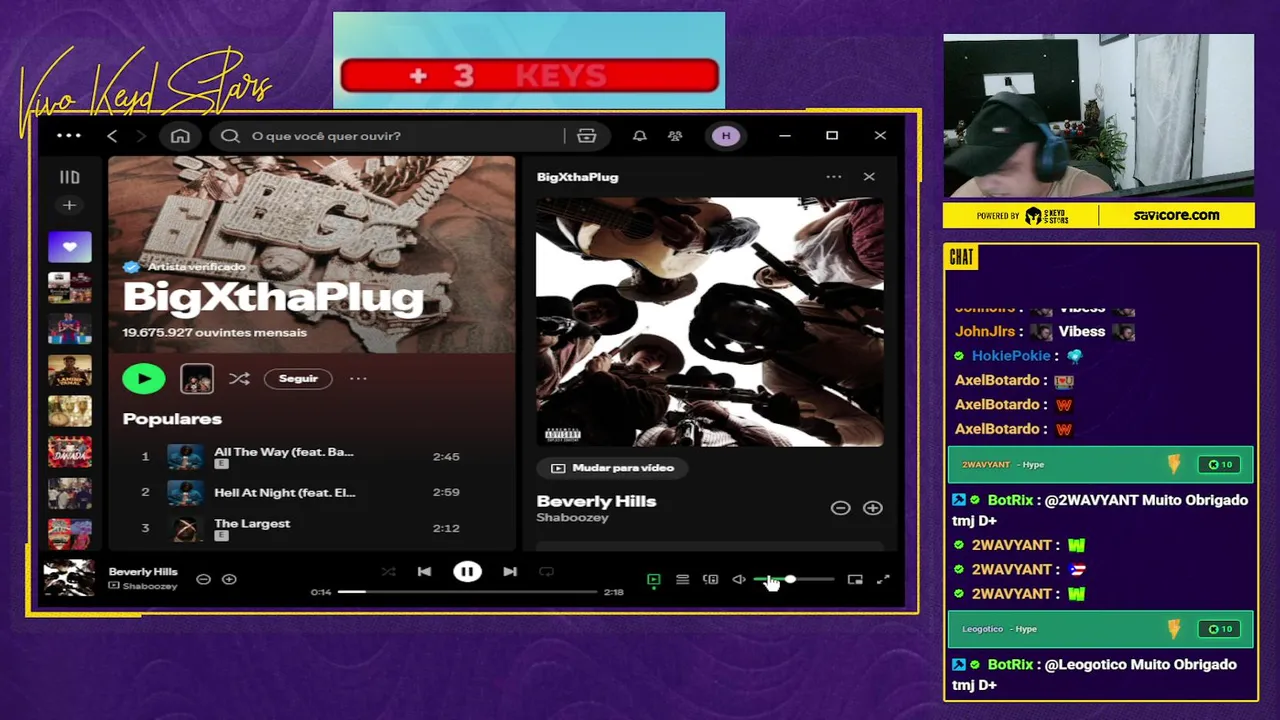Skip to the next track
Screen dimensions: 1280x720
coord(510,571)
